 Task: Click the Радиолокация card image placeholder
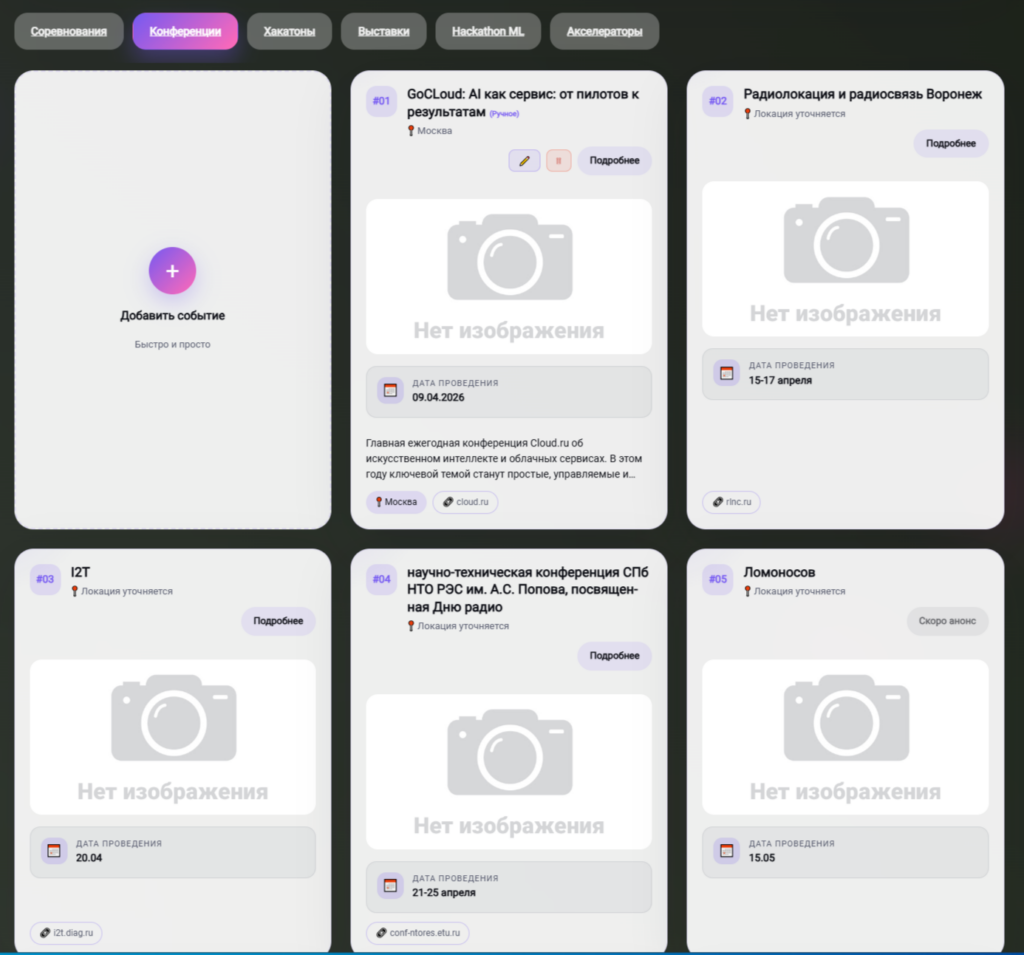[845, 259]
